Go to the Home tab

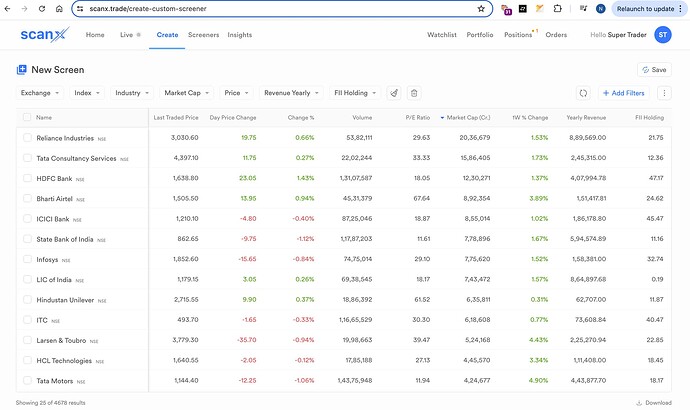(95, 35)
